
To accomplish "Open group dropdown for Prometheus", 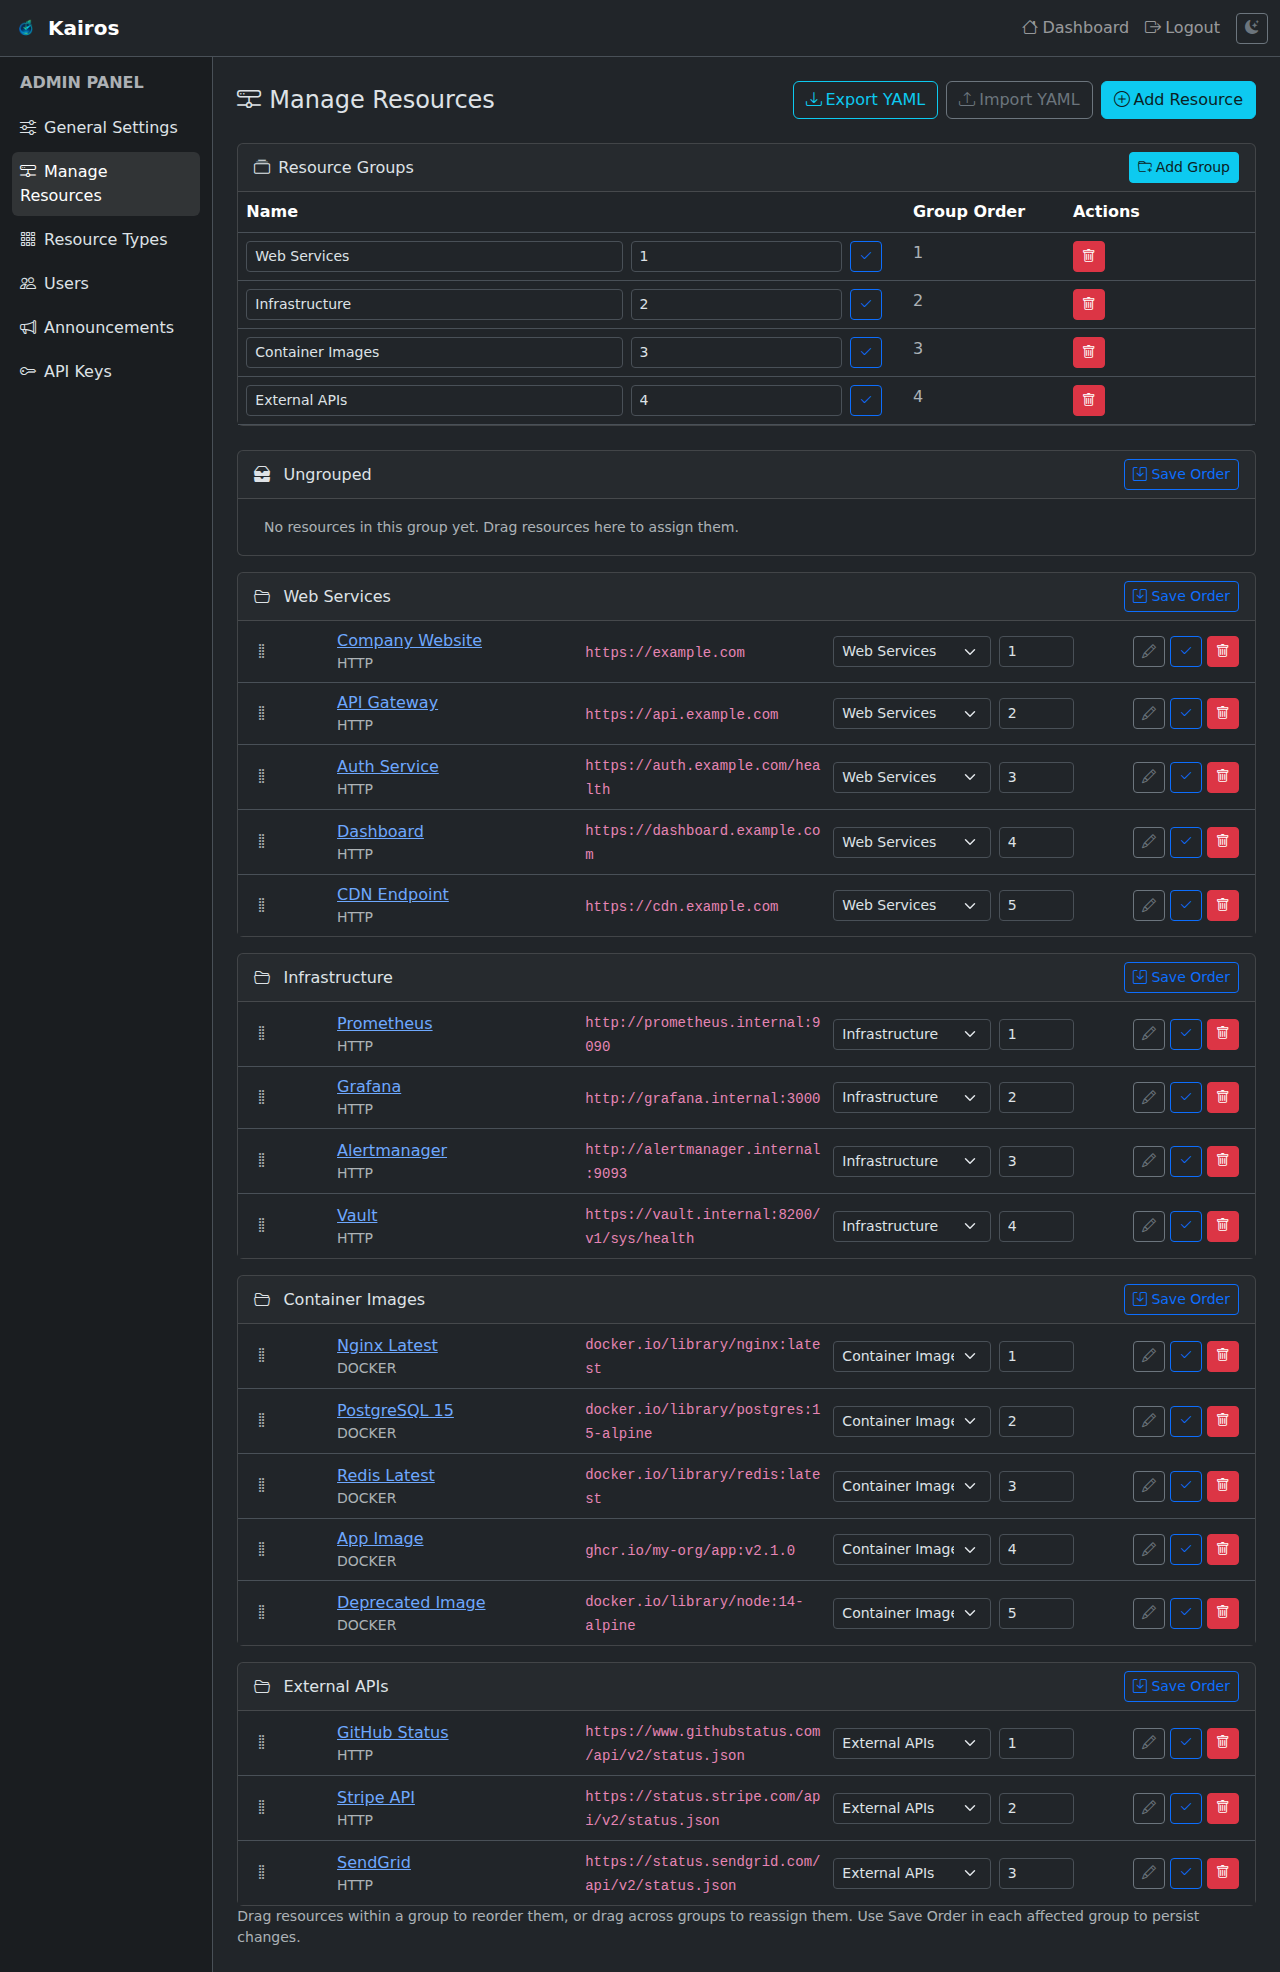I will coord(911,1034).
